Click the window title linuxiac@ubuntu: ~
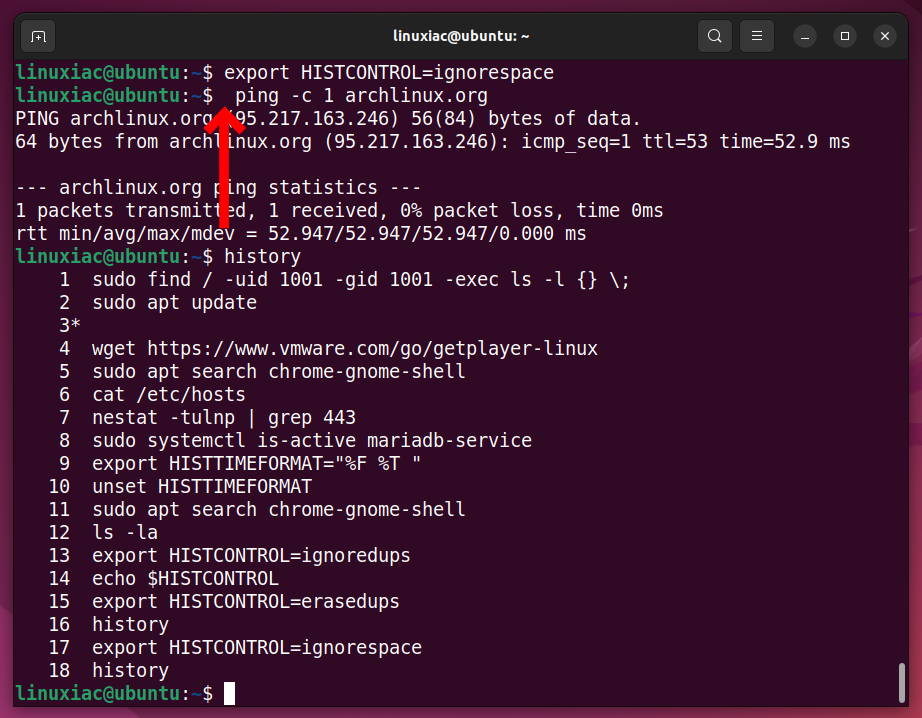Screen dimensions: 922x718 [x=461, y=36]
